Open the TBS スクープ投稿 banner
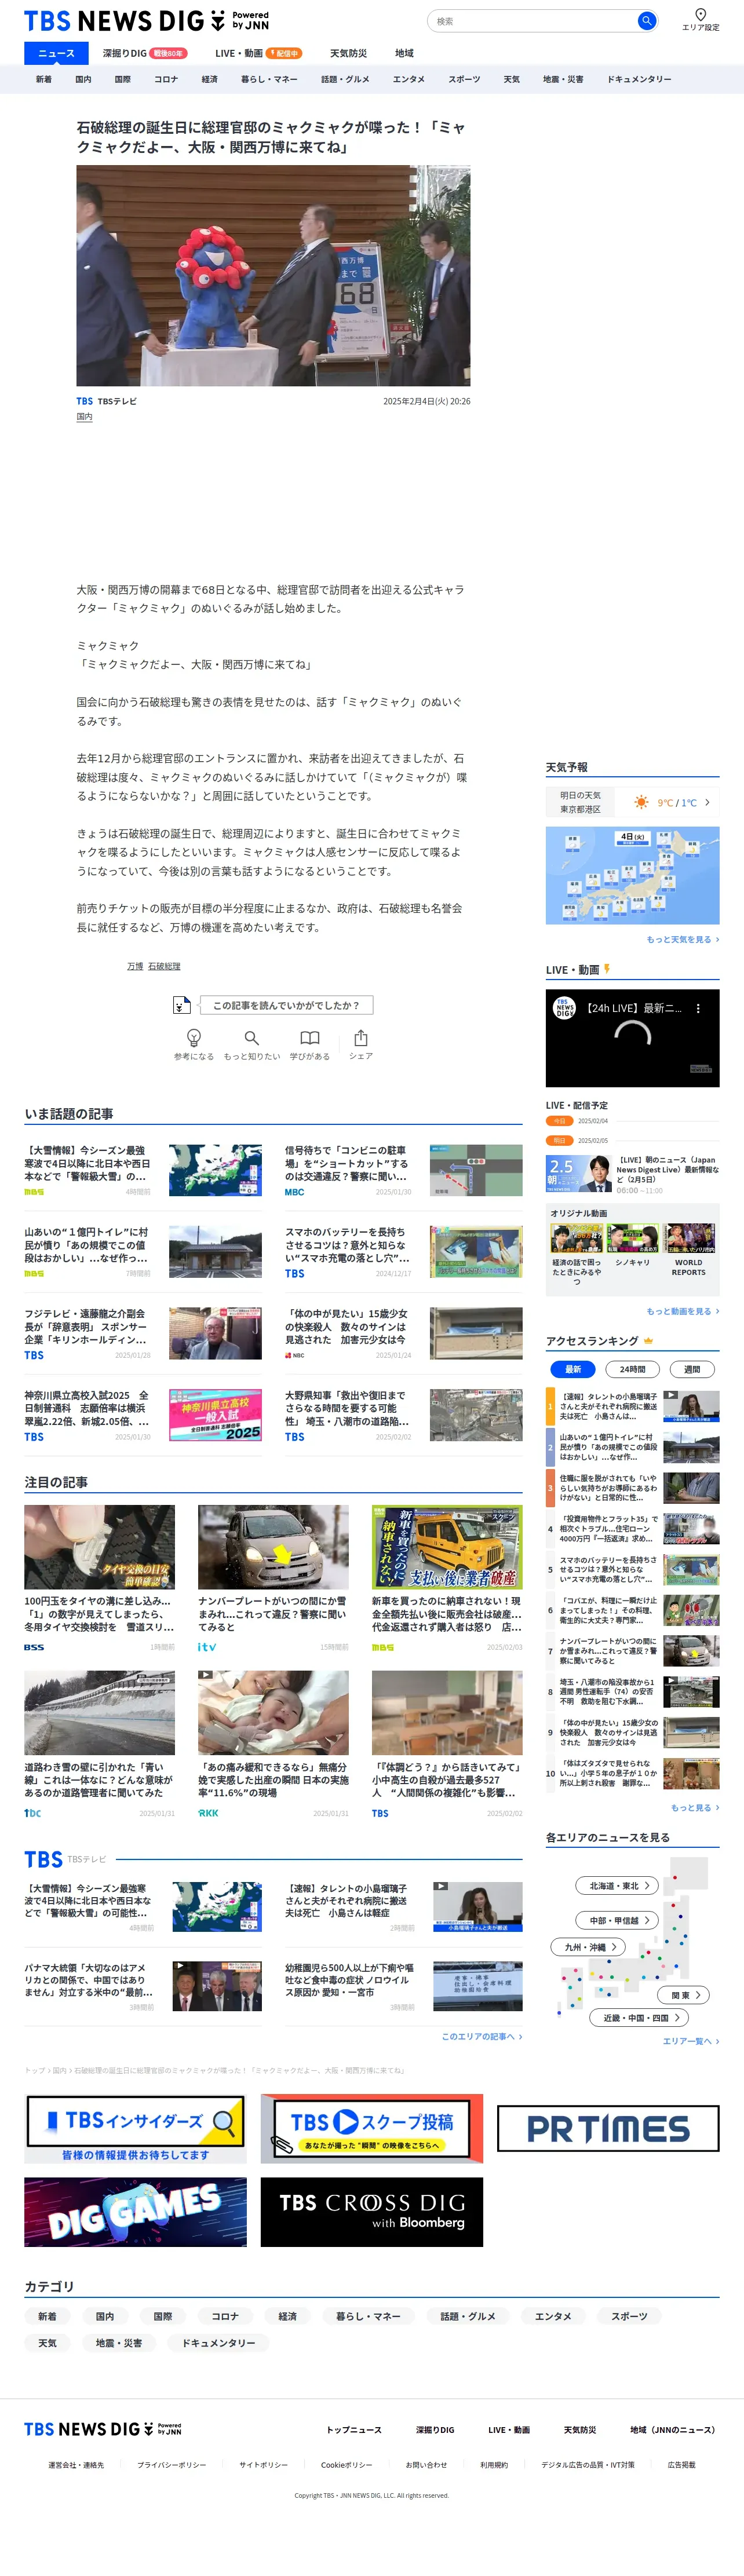Viewport: 744px width, 2576px height. click(372, 2129)
